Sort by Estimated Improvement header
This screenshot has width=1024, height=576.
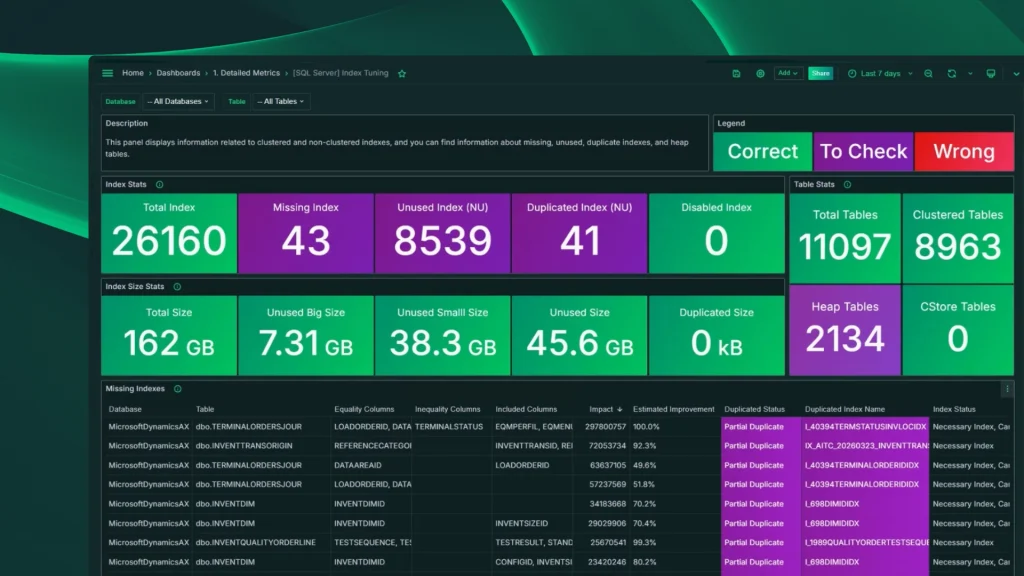(x=673, y=409)
